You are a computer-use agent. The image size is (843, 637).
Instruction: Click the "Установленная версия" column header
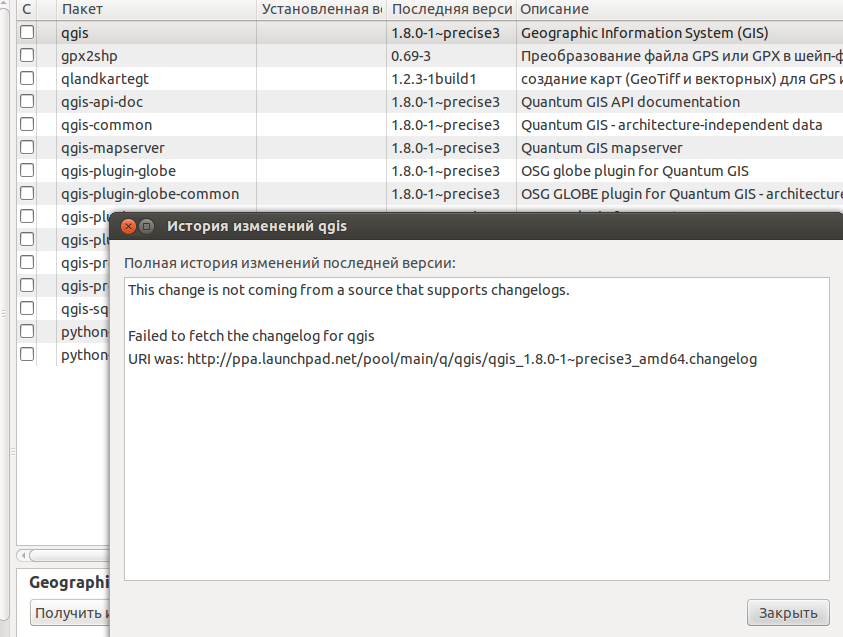pos(320,9)
